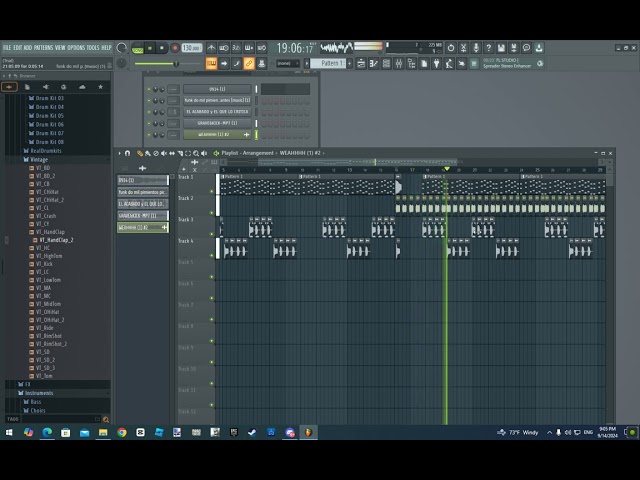Click the download icon in top toolbar
This screenshot has height=480, width=640.
(539, 48)
